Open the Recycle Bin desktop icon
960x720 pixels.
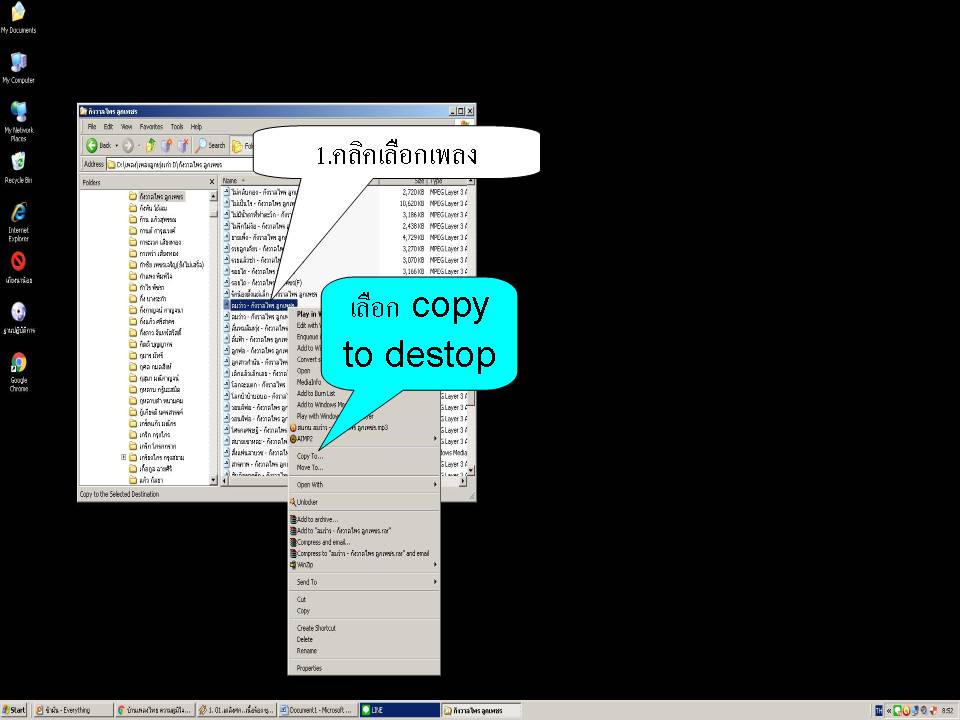pyautogui.click(x=18, y=167)
